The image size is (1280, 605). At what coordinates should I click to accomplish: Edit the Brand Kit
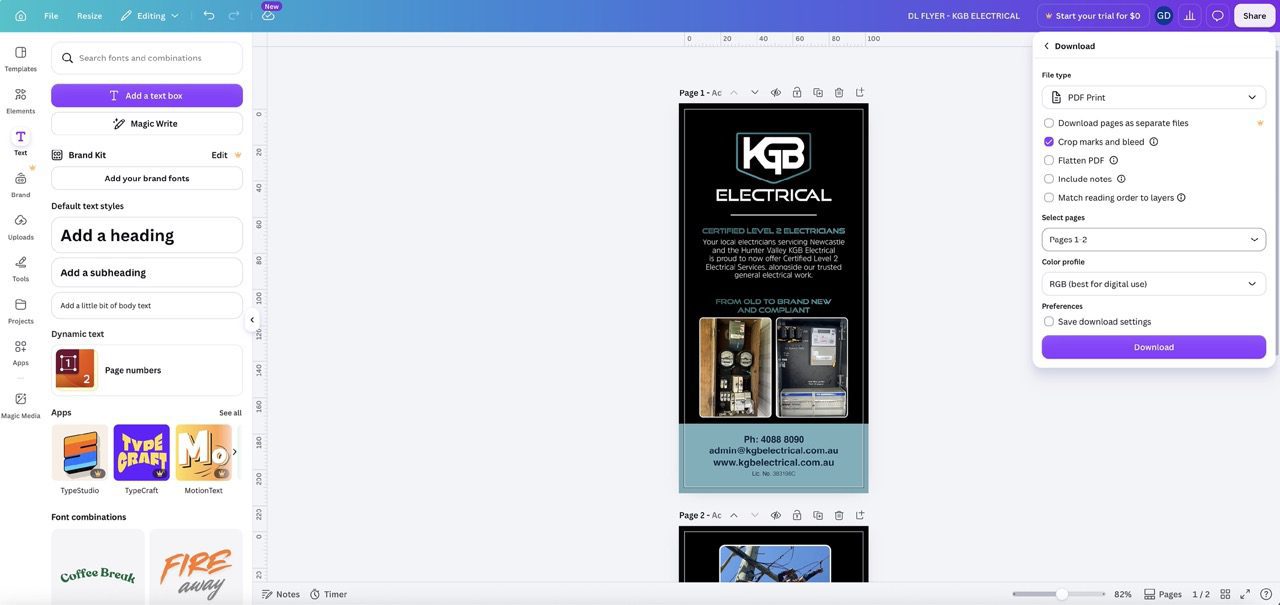pos(219,155)
